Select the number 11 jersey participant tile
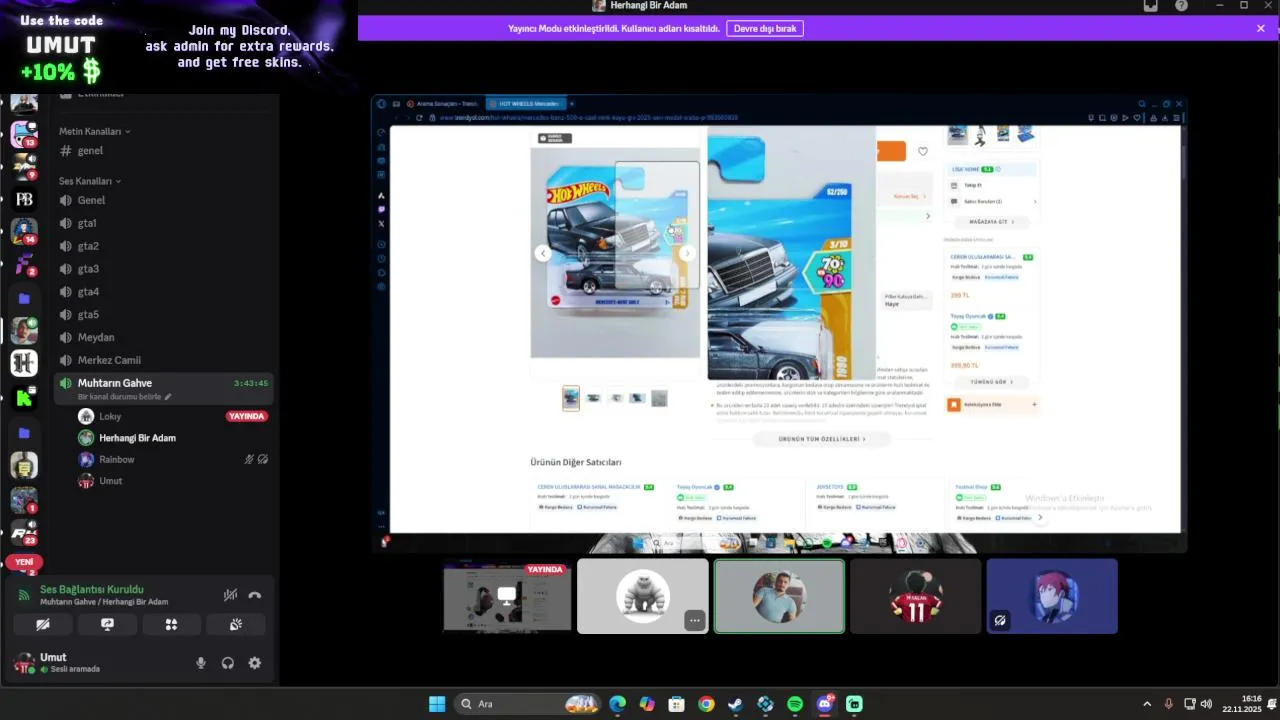 pos(916,596)
